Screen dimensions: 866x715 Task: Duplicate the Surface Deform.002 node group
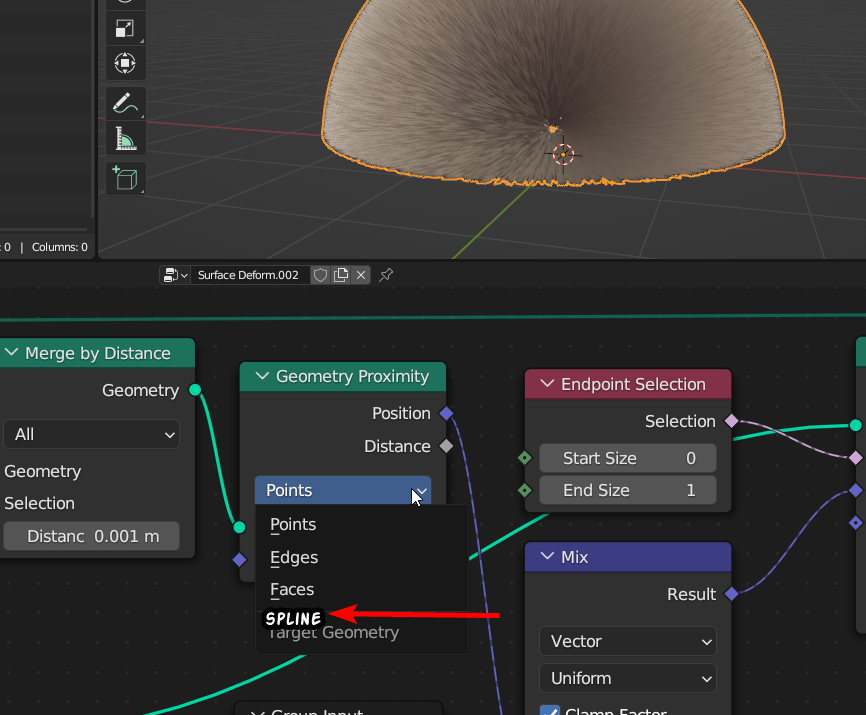341,275
